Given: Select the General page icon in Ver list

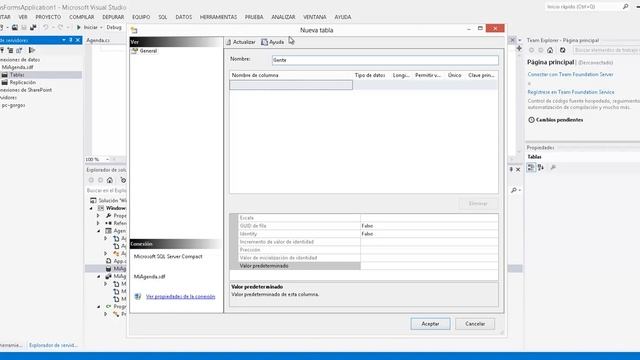Looking at the screenshot, I should click(x=134, y=51).
